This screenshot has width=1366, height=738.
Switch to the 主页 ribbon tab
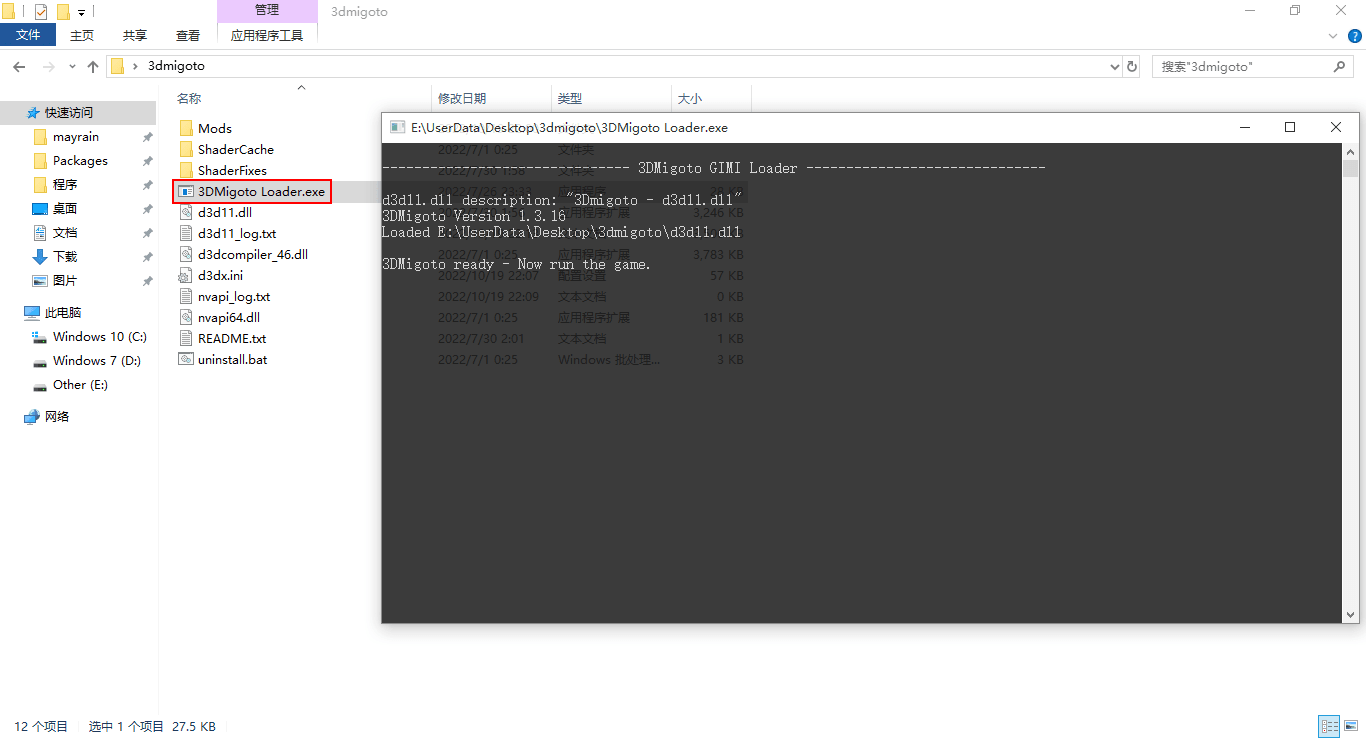tap(82, 35)
